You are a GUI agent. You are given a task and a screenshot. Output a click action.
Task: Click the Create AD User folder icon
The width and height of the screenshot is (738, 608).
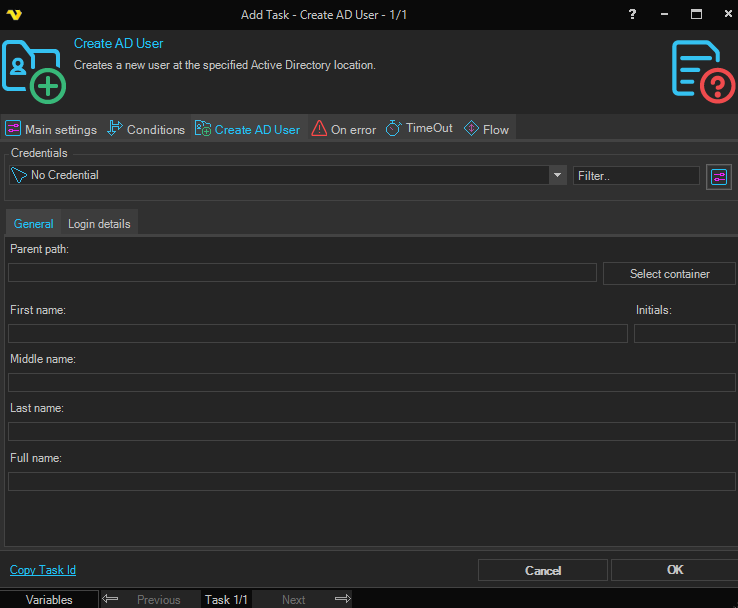click(33, 70)
